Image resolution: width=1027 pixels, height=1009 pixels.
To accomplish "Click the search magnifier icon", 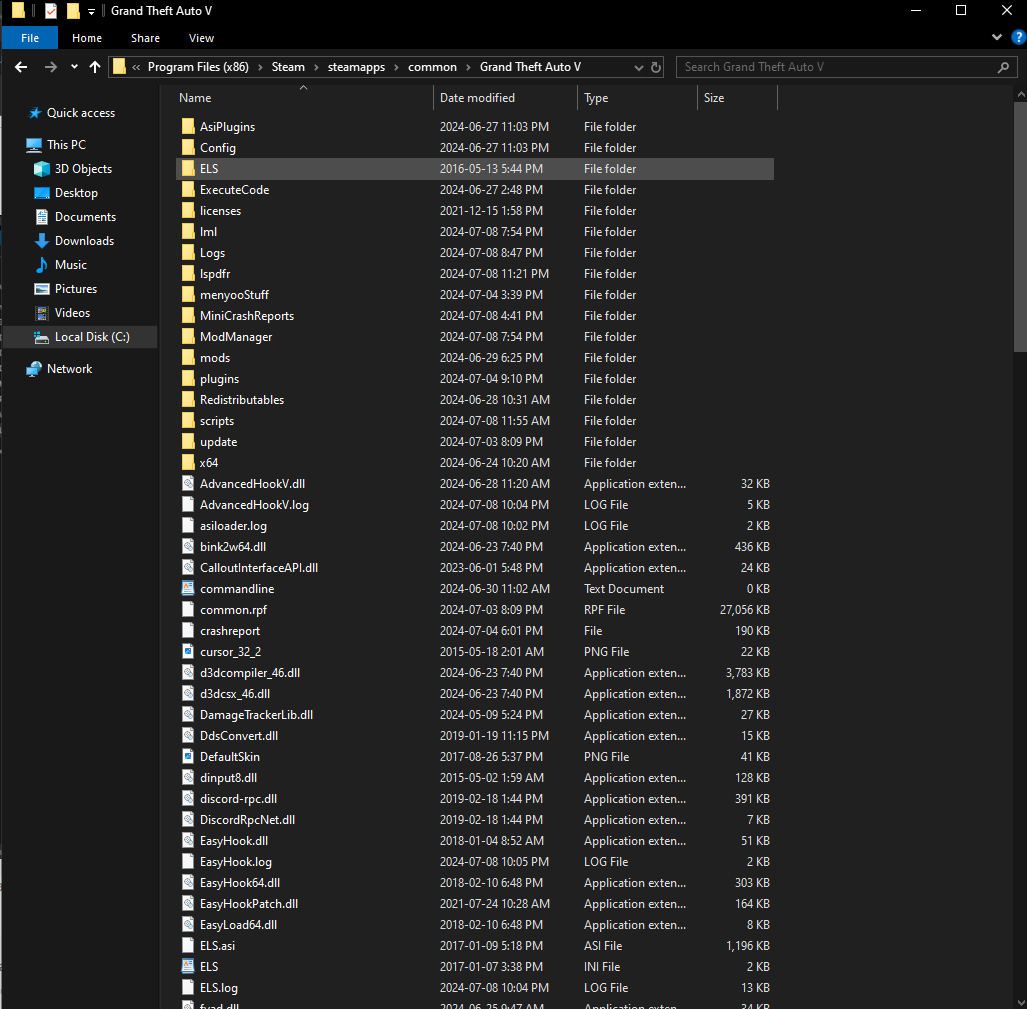I will [x=1003, y=68].
